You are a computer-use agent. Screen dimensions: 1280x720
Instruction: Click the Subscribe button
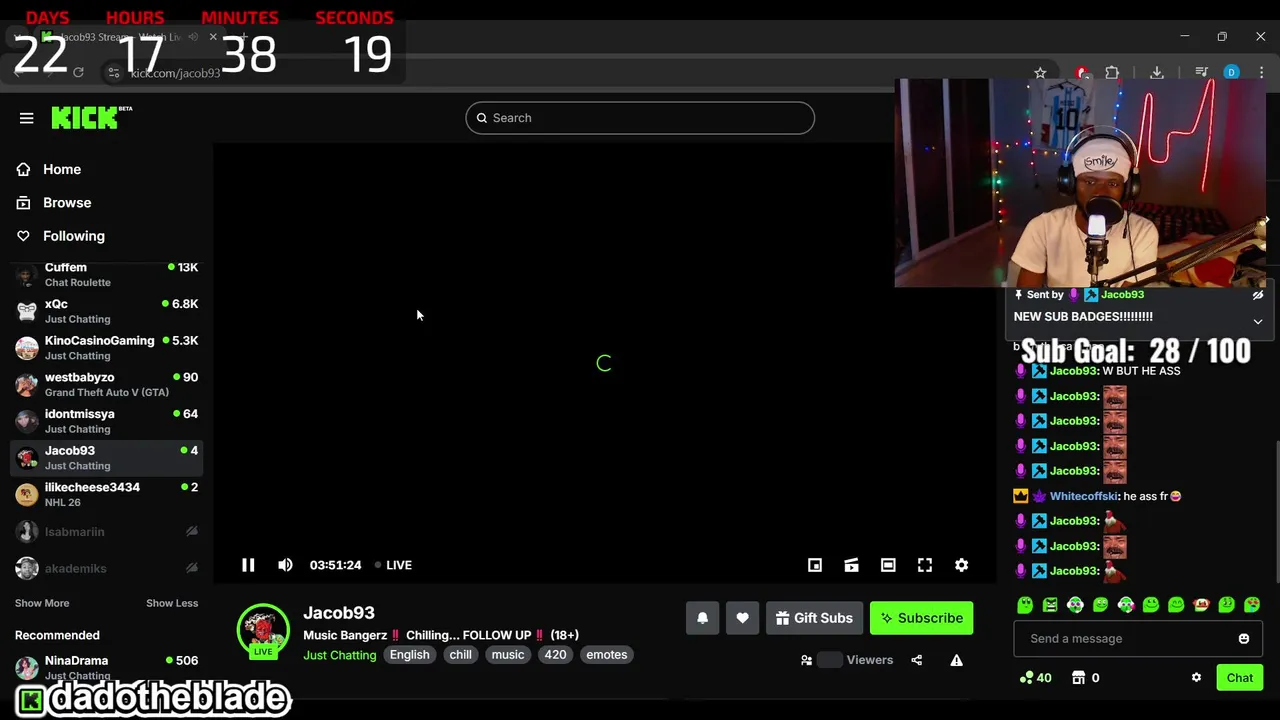pyautogui.click(x=921, y=618)
